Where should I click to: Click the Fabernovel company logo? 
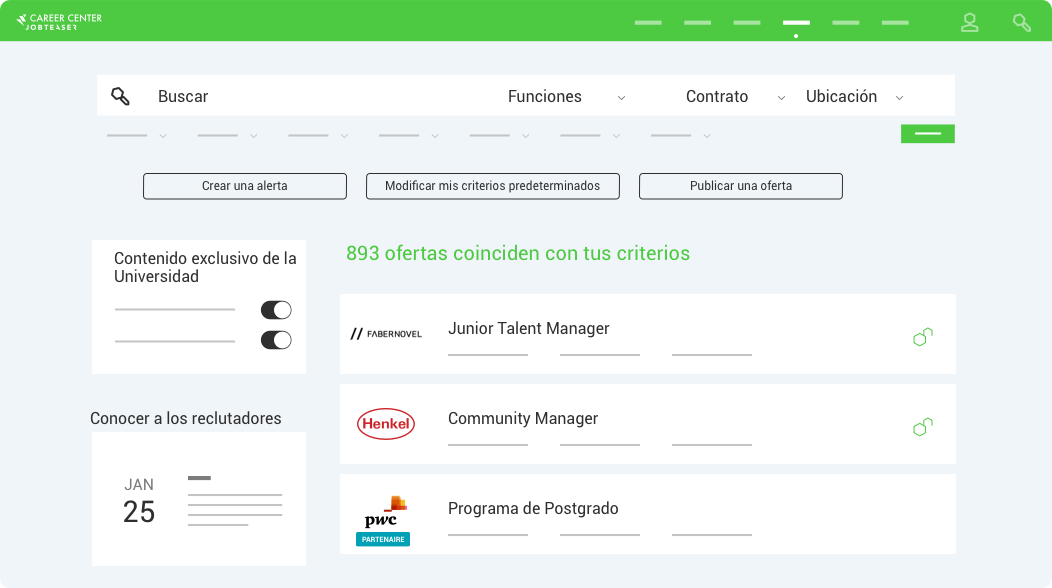point(386,334)
